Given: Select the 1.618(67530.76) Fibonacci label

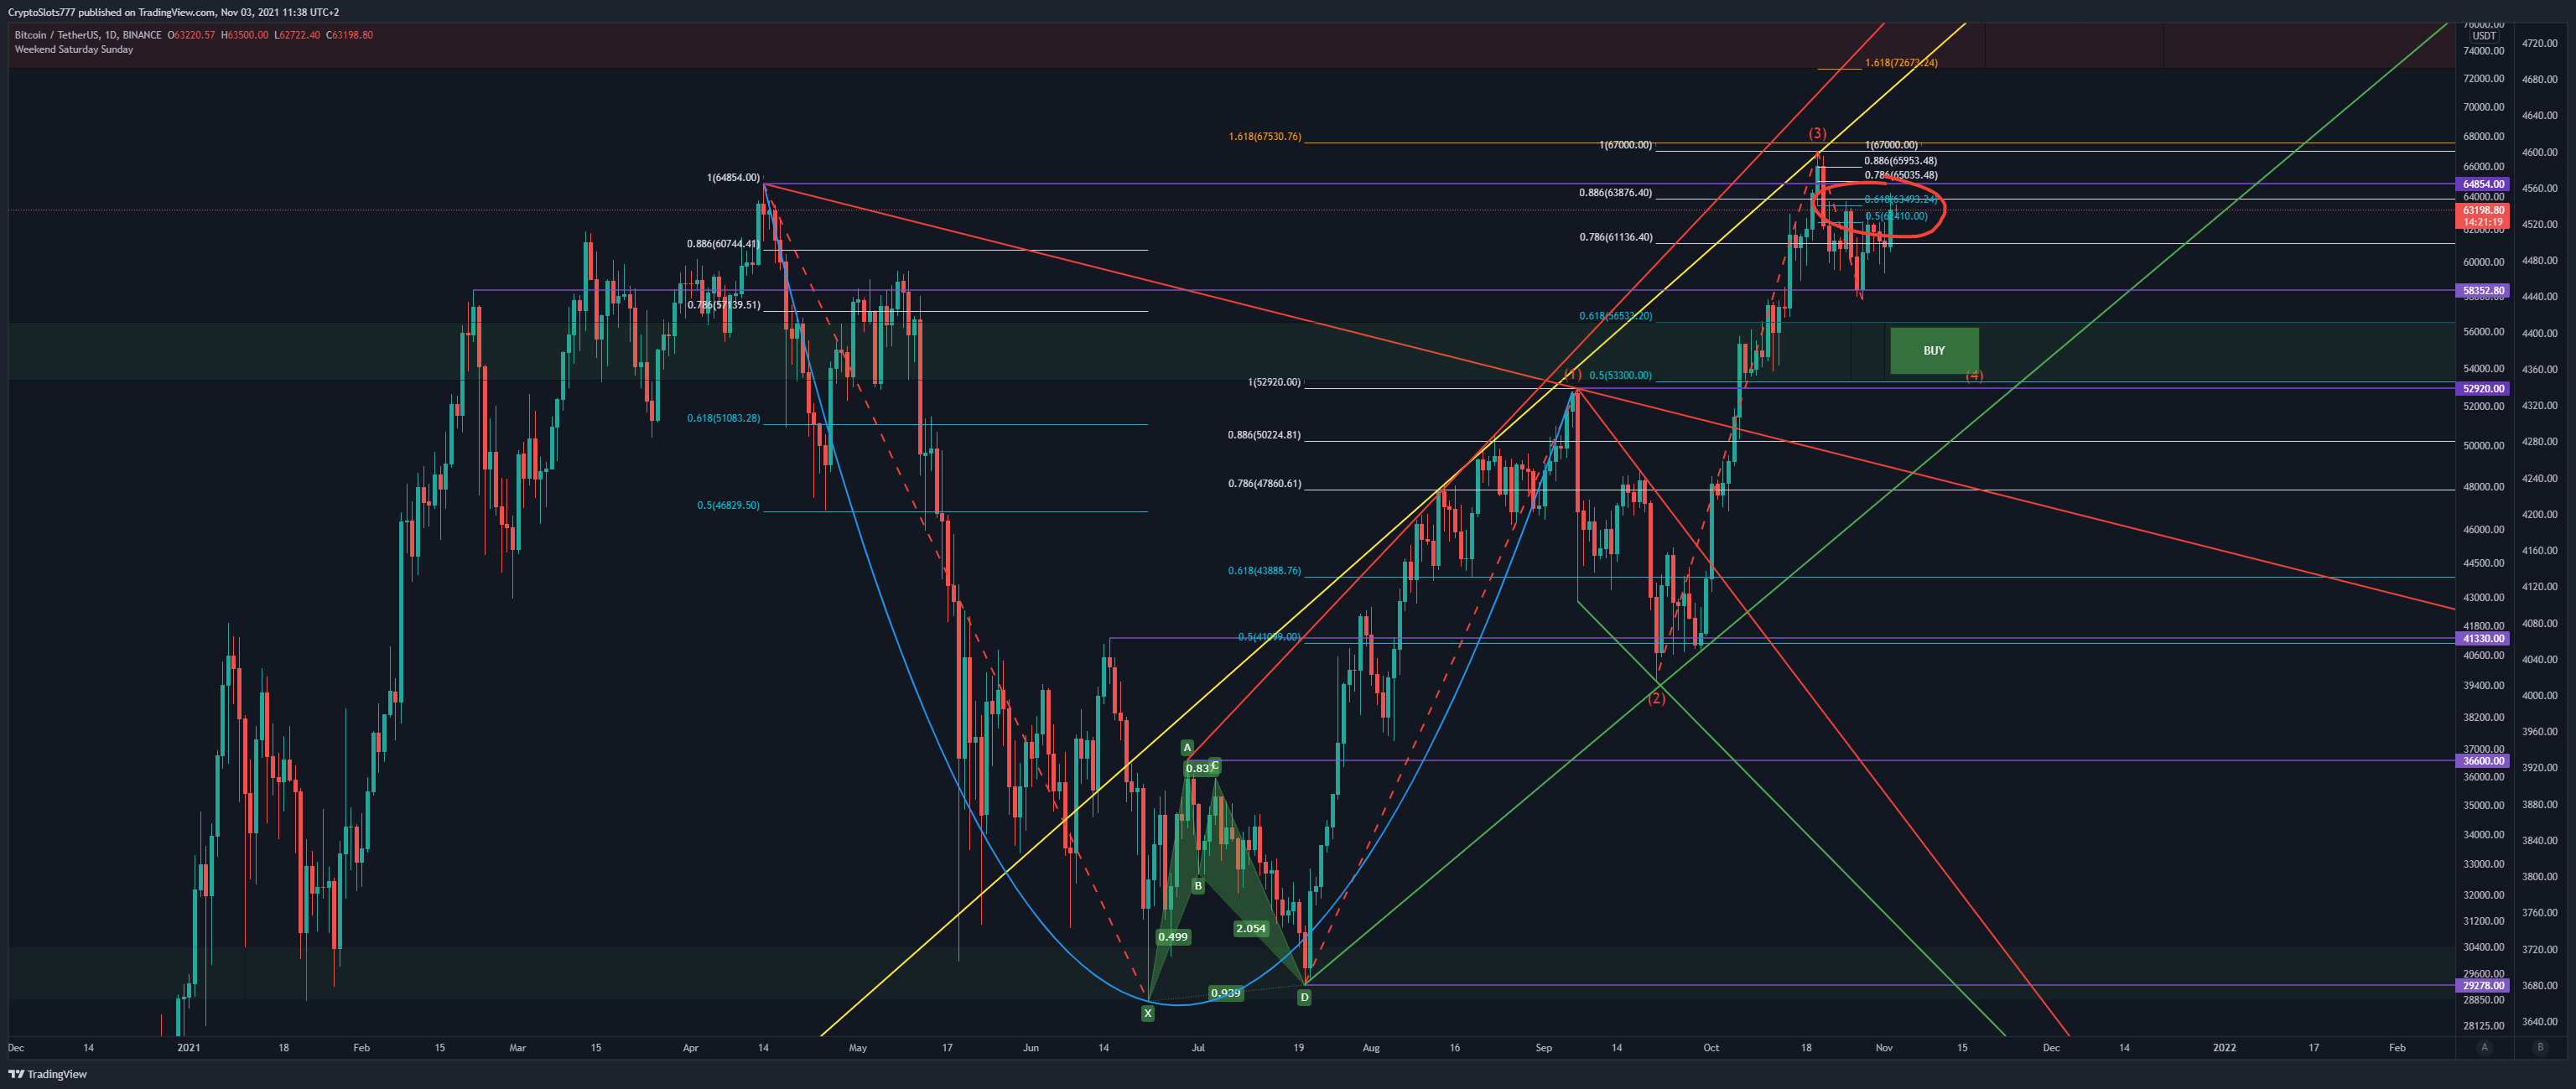Looking at the screenshot, I should click(x=1265, y=136).
